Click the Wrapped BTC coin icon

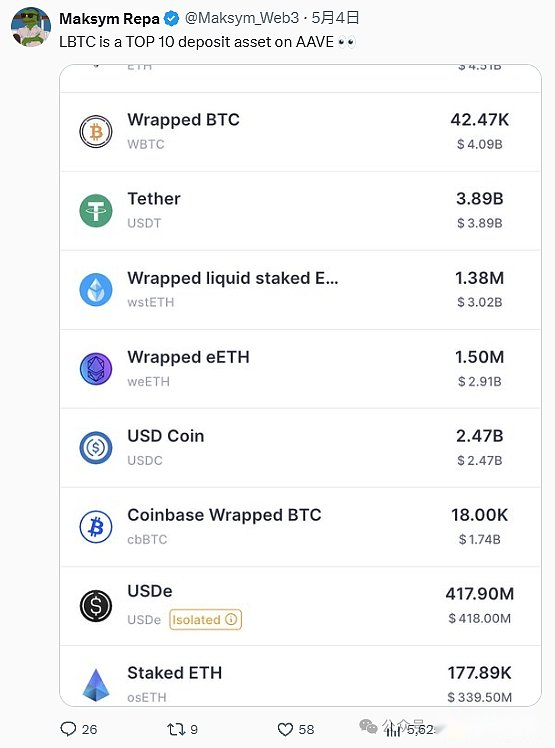pos(95,132)
